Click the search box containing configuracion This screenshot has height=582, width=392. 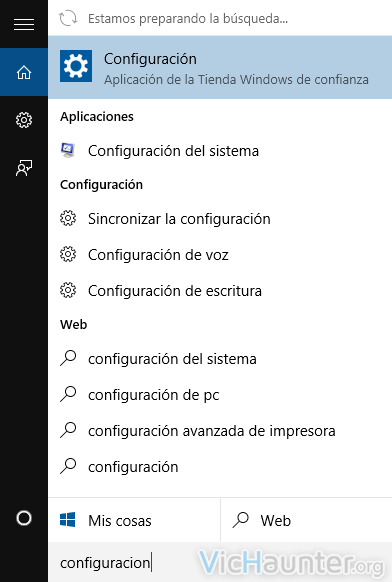[220, 562]
